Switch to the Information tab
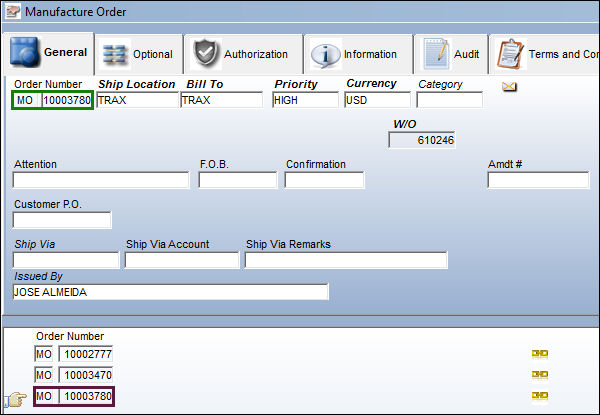 coord(359,54)
